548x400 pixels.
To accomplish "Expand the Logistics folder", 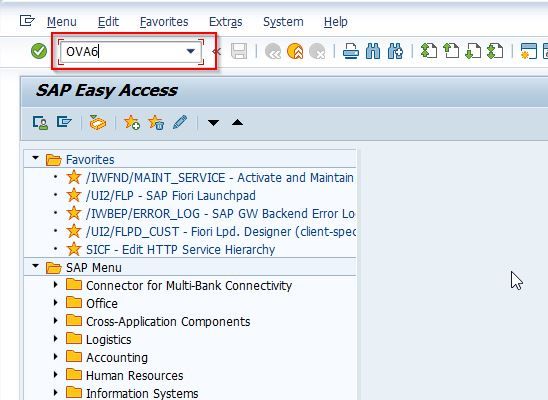I will 56,339.
